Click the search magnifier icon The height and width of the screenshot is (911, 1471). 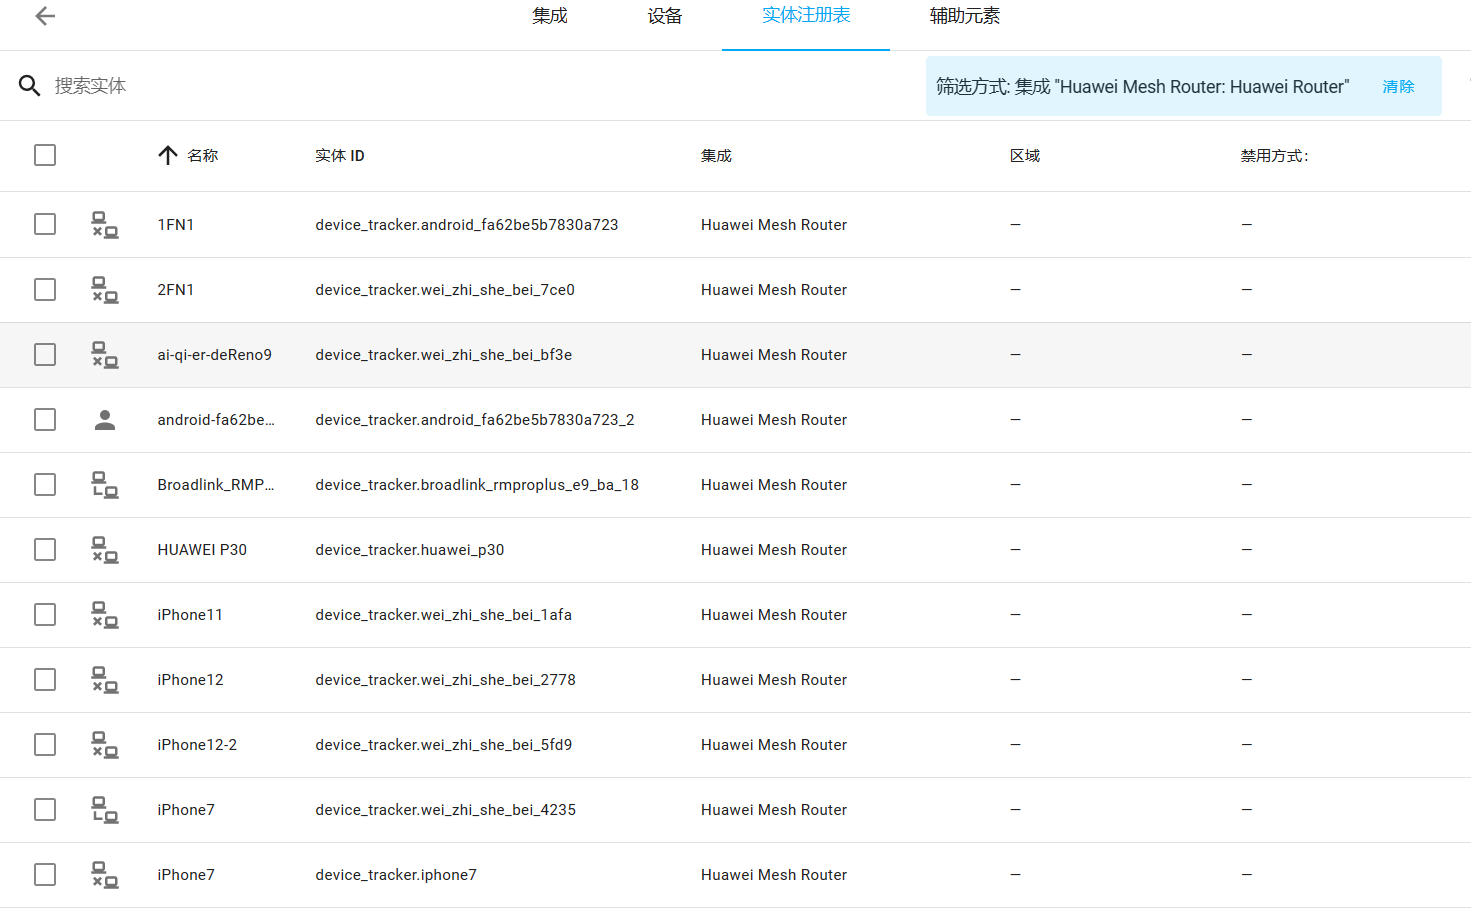pos(29,86)
